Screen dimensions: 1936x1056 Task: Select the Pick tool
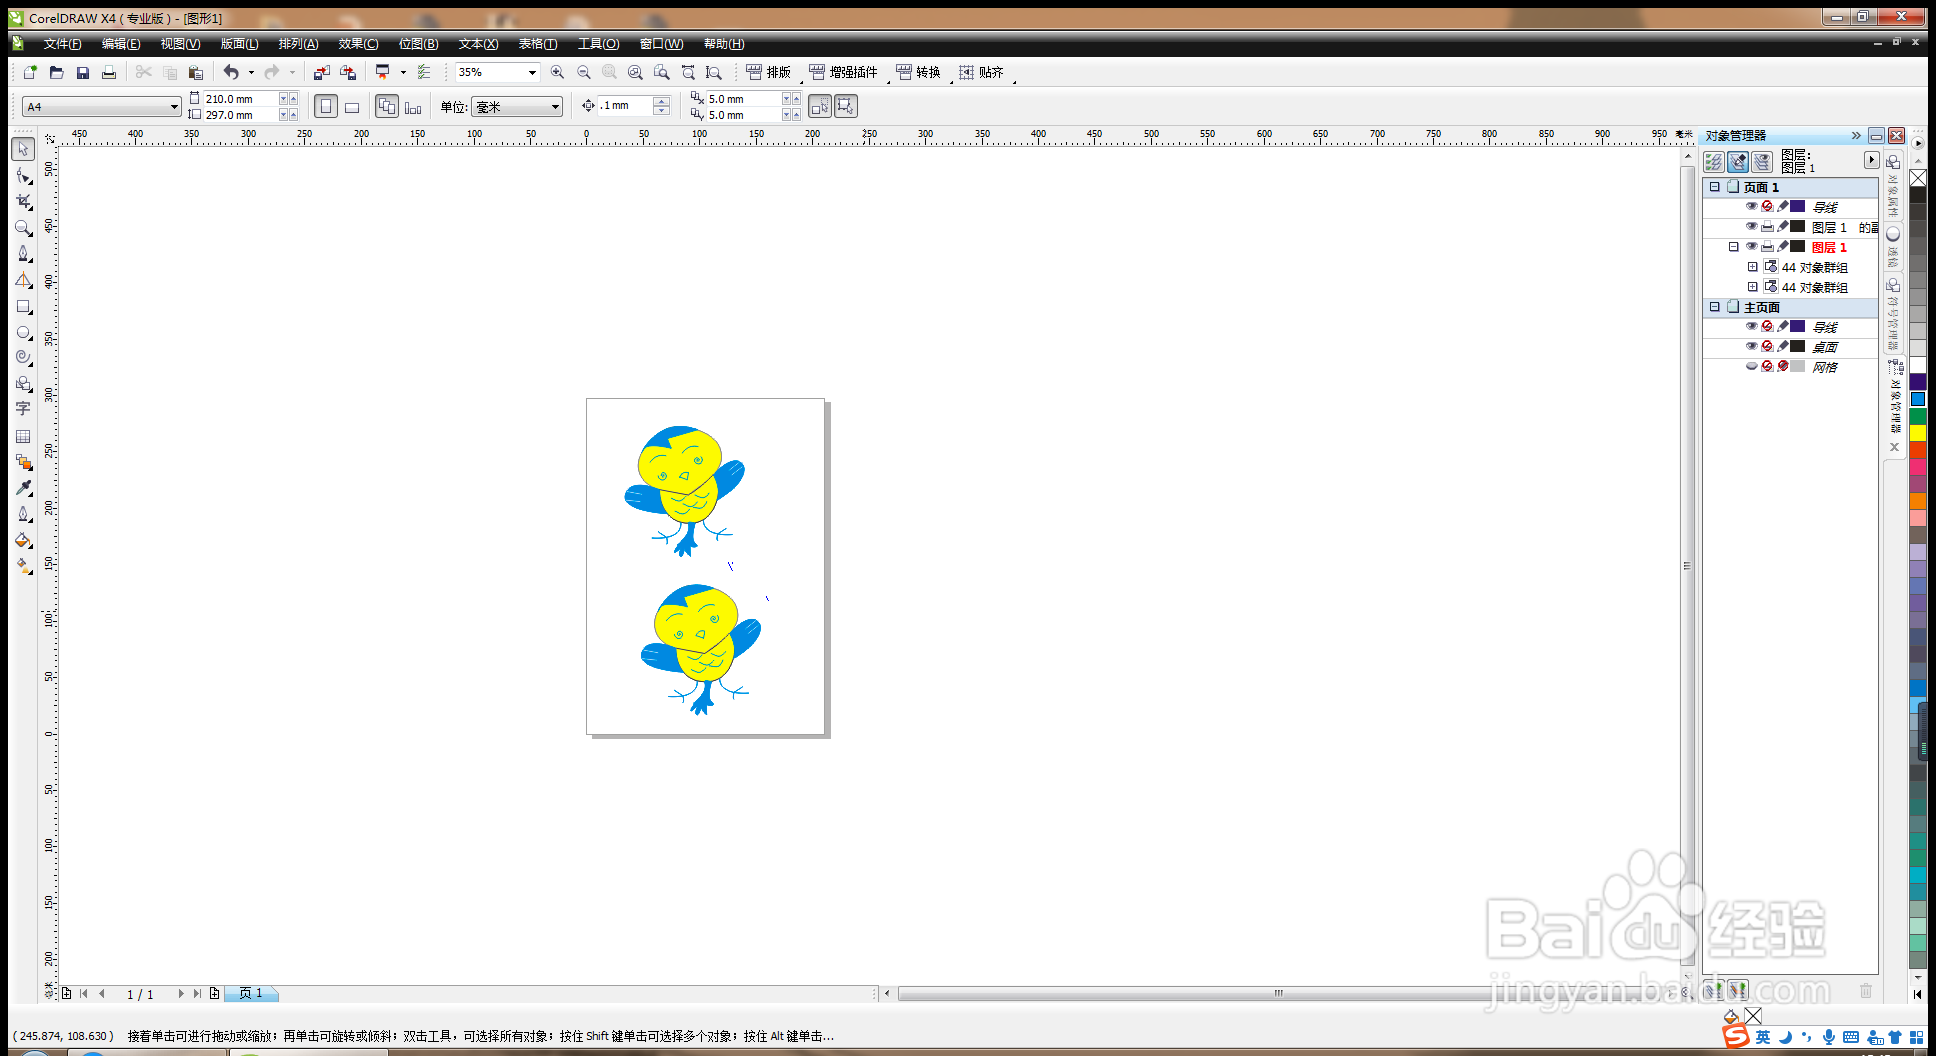tap(23, 149)
